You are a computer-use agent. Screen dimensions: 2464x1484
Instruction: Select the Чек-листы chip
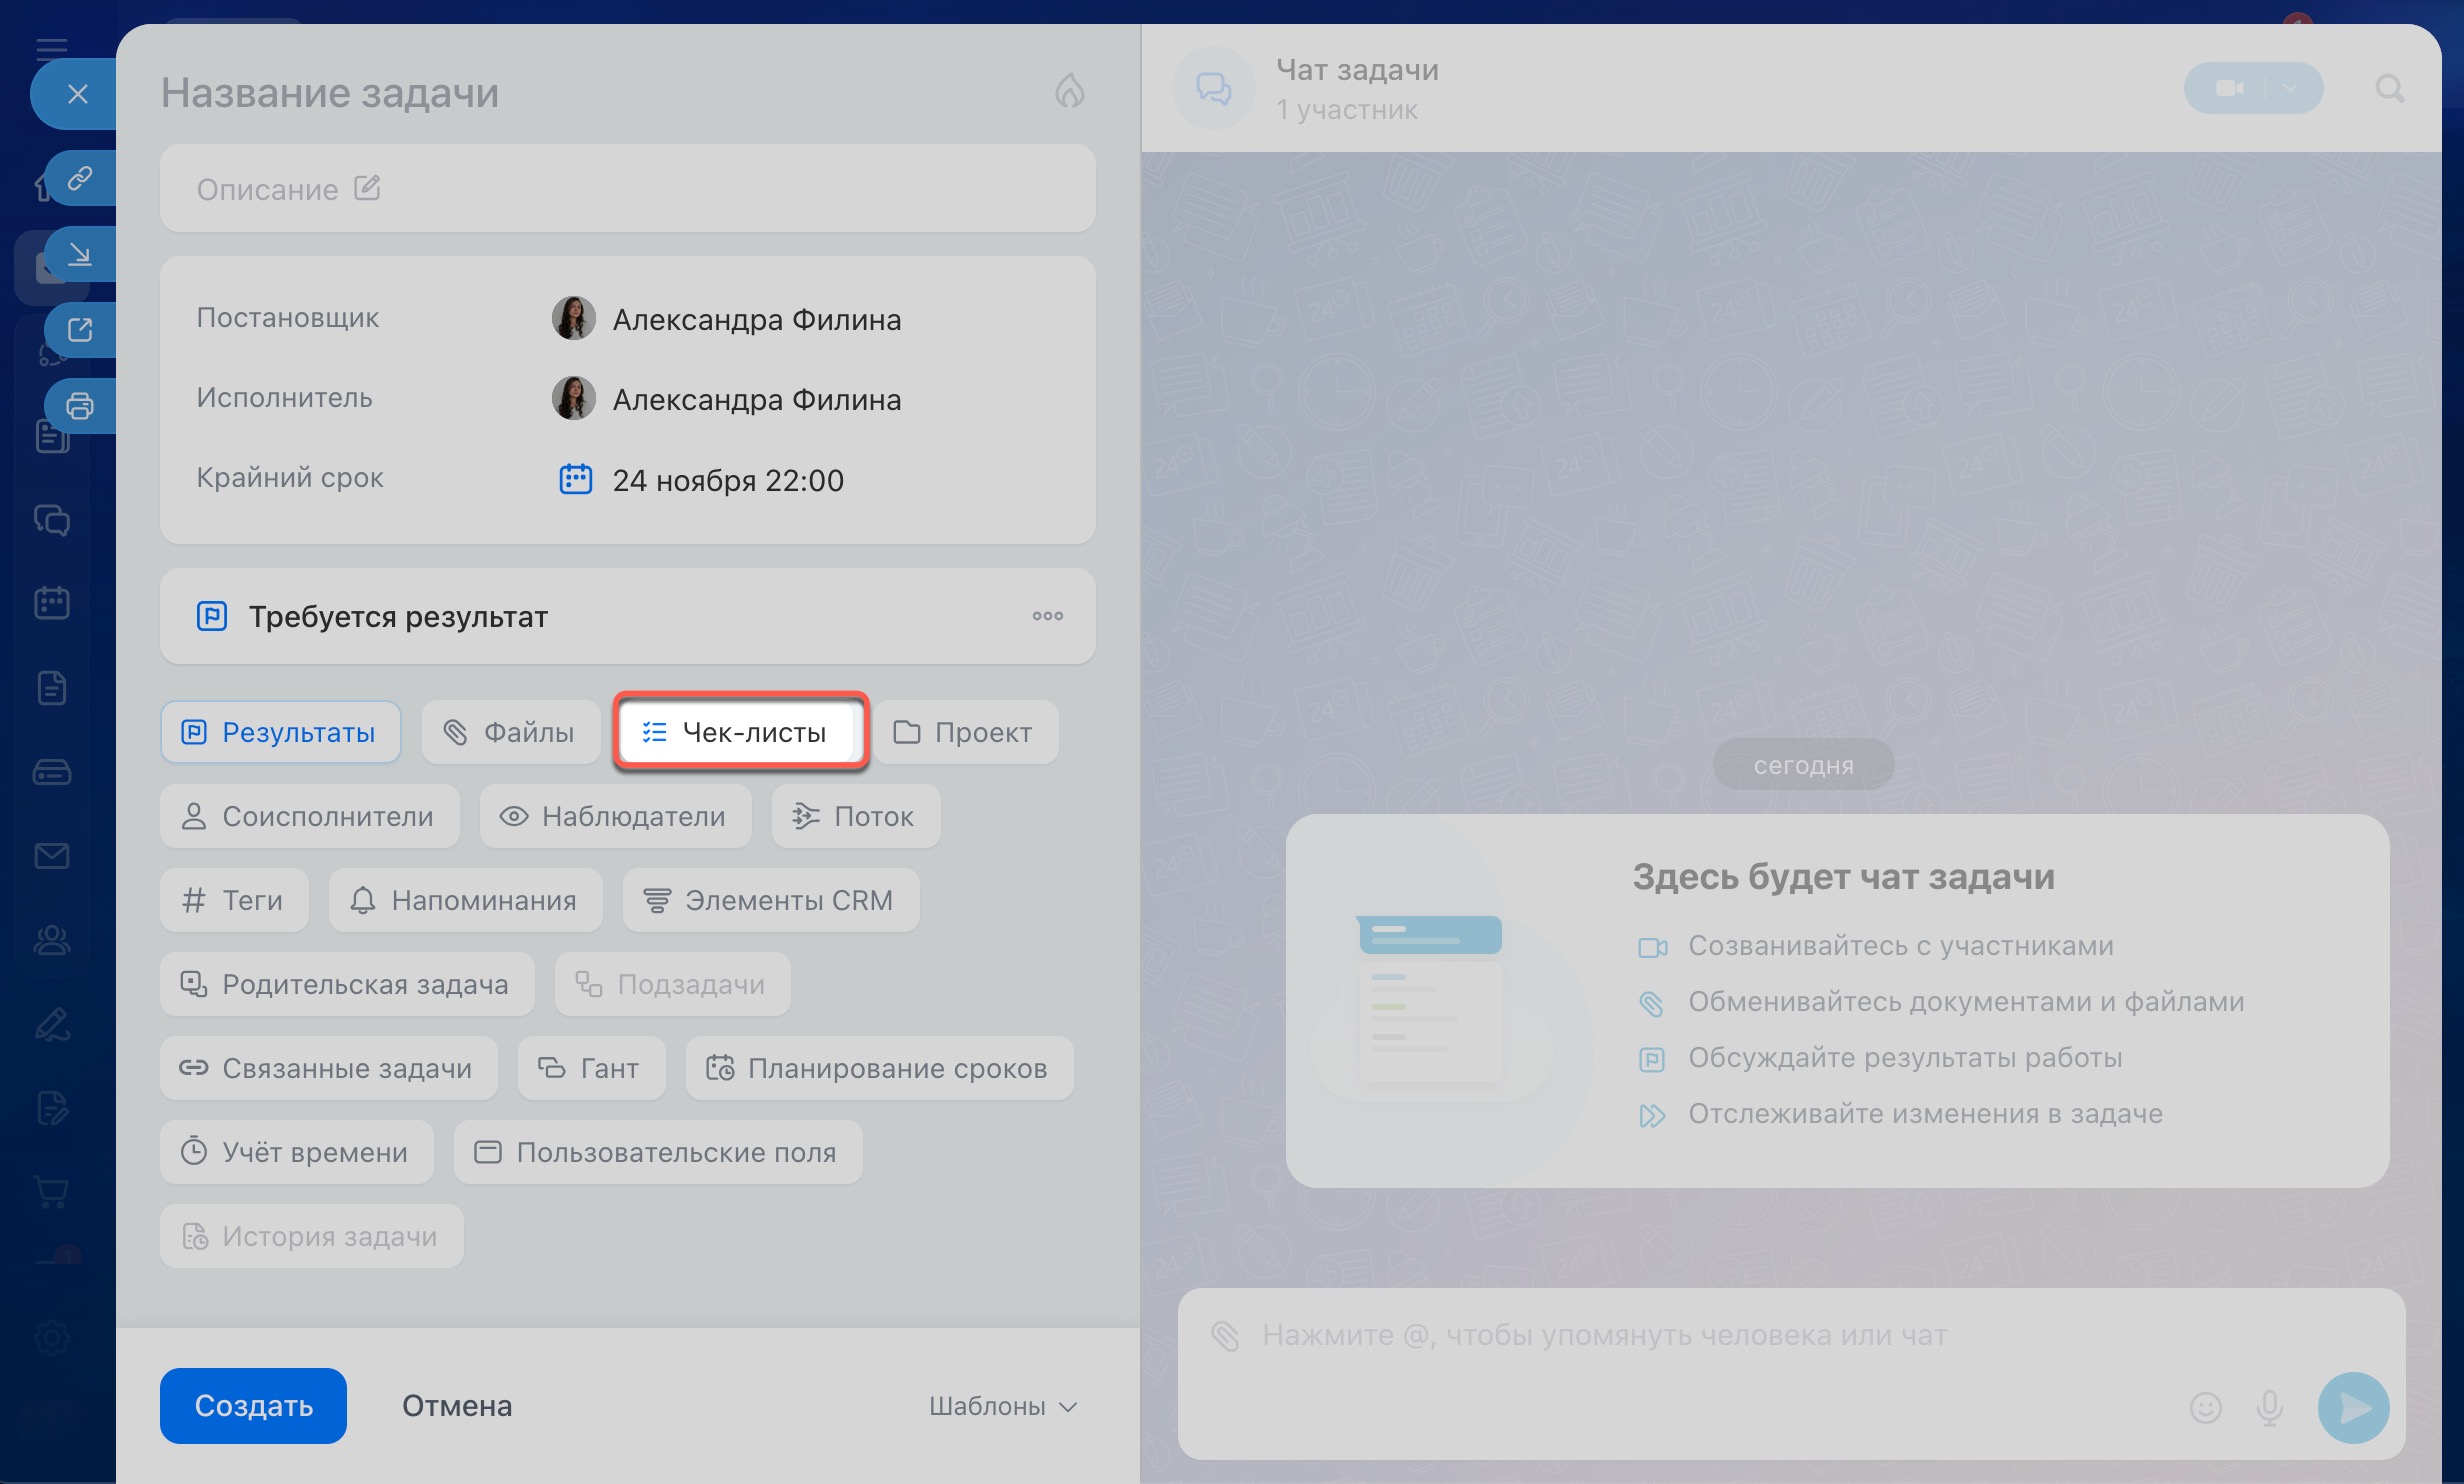pyautogui.click(x=739, y=732)
